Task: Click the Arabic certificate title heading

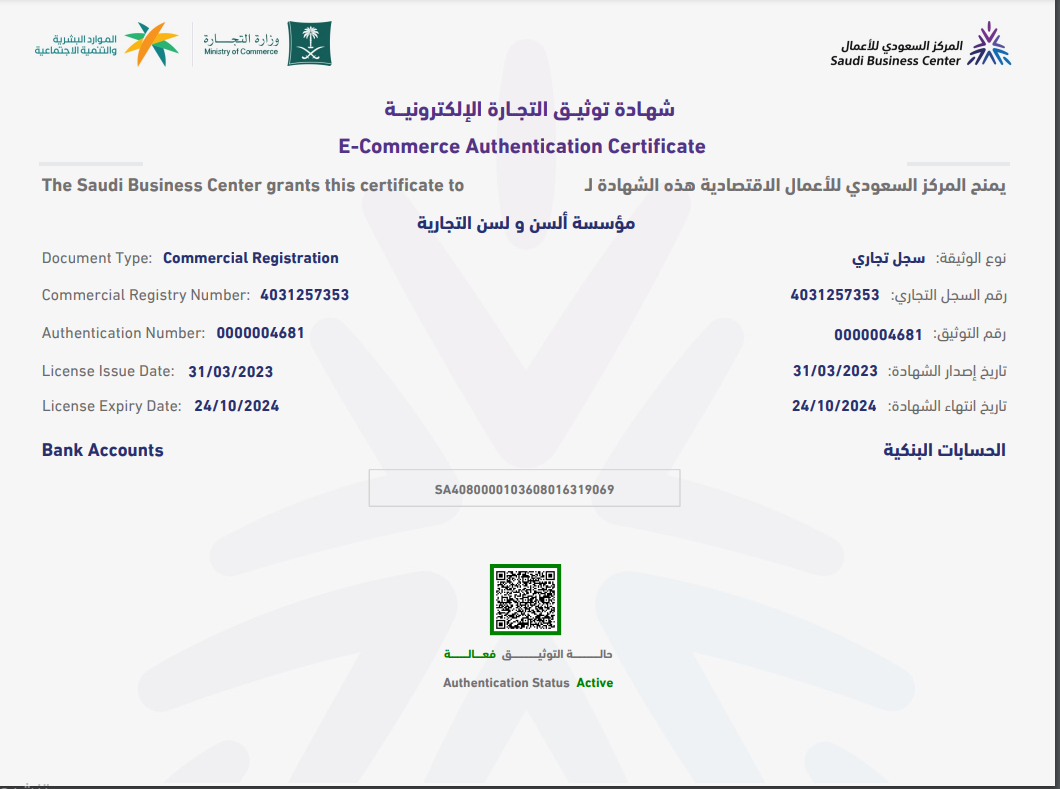Action: coord(529,109)
